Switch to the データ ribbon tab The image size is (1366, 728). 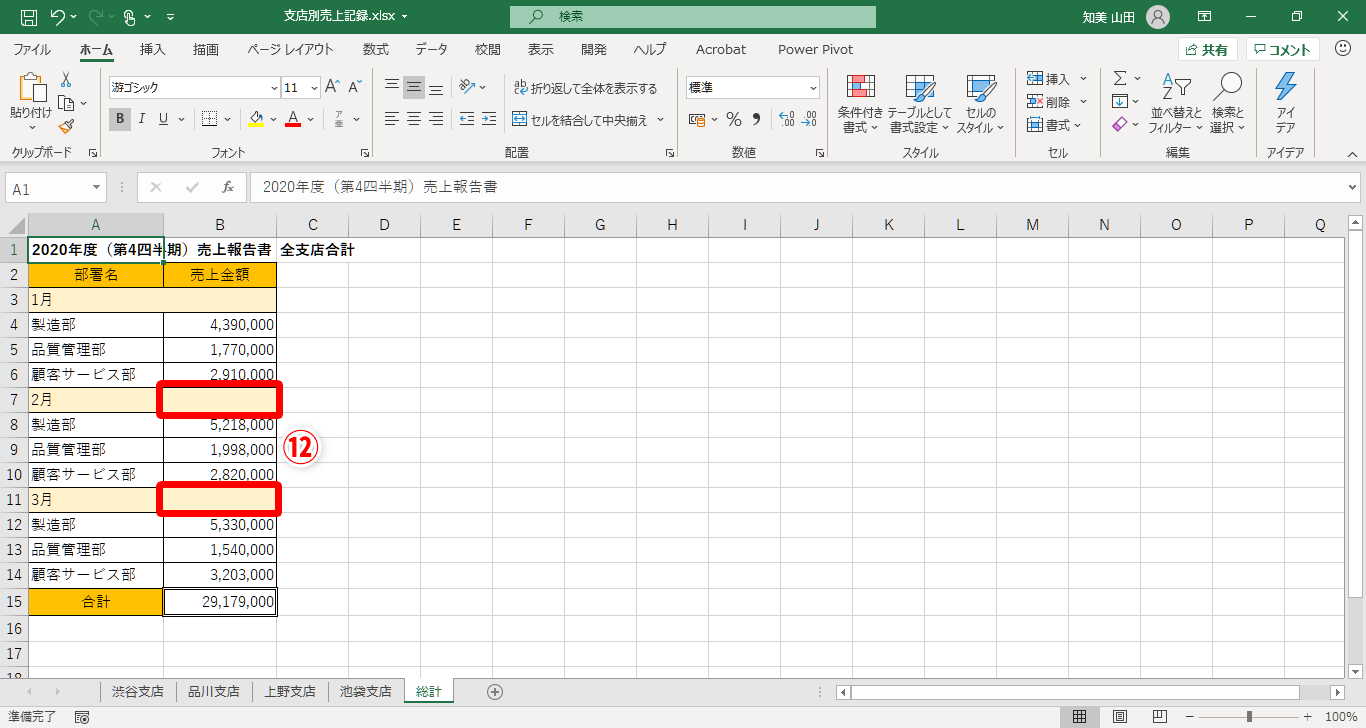click(432, 49)
